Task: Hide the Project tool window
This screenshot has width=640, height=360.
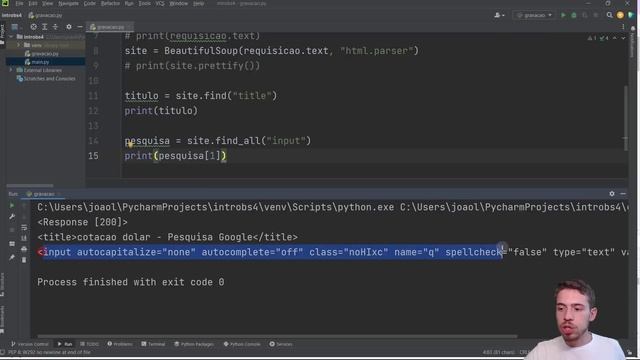Action: coord(80,27)
